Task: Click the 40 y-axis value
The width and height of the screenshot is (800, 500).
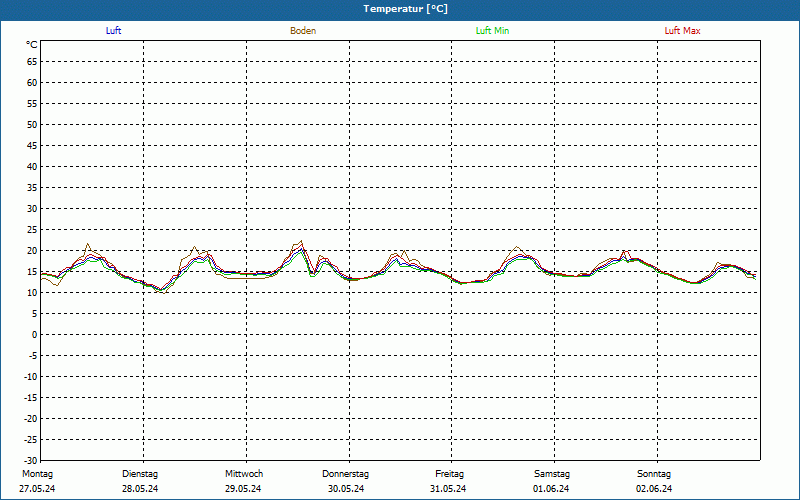Action: [x=32, y=167]
